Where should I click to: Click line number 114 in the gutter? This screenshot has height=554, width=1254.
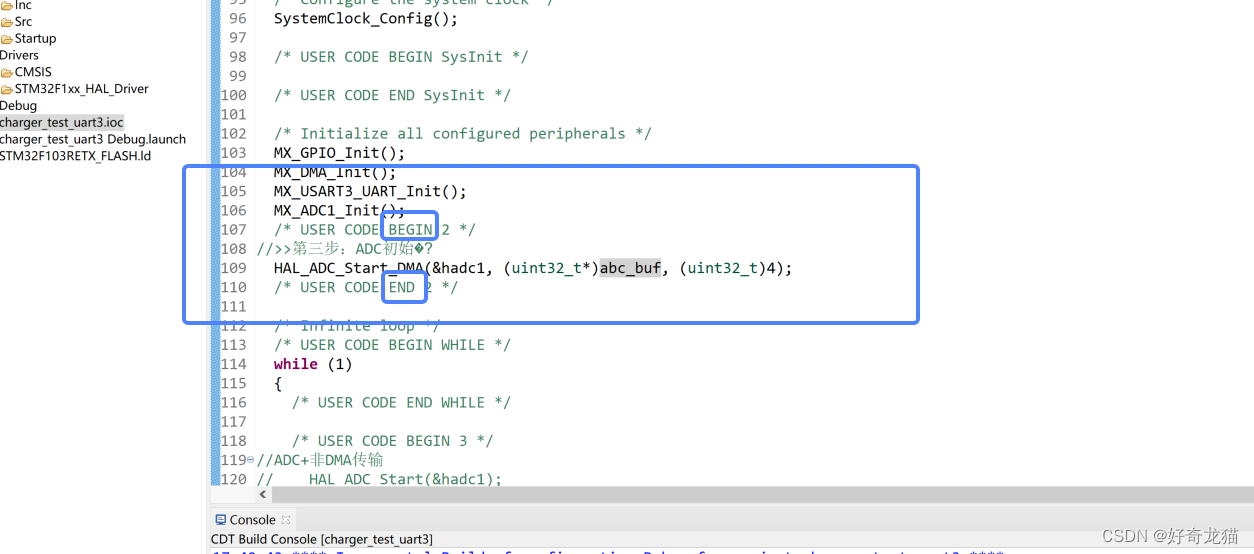233,364
